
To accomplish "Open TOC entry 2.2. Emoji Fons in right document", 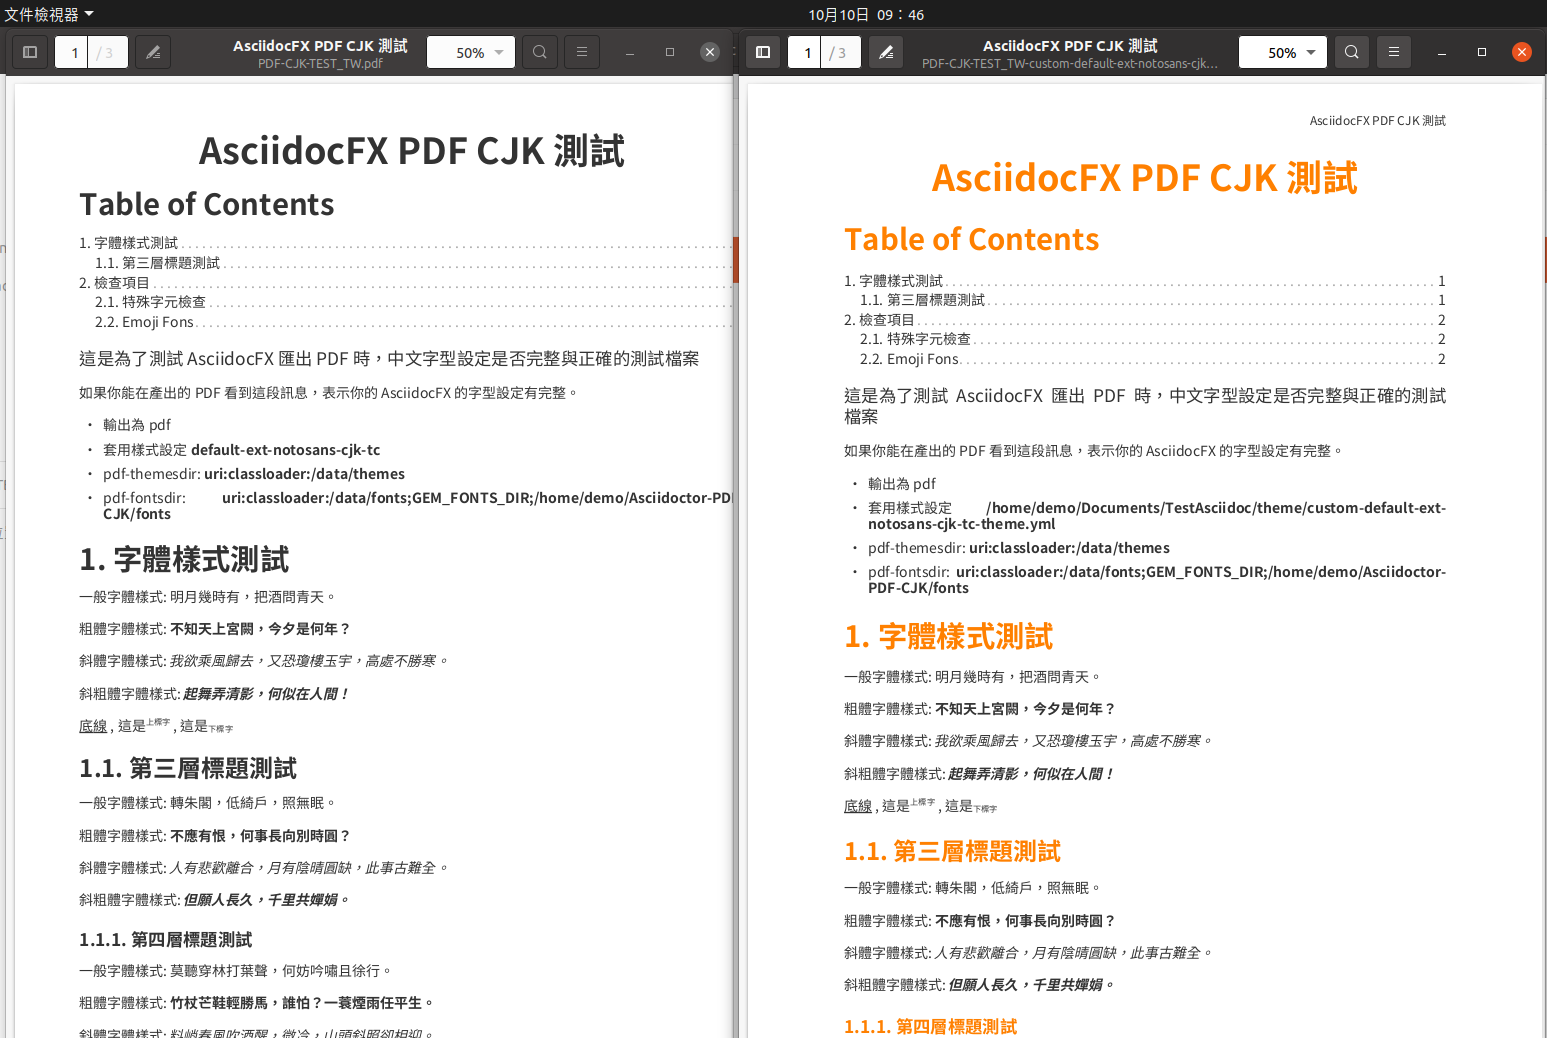I will click(x=910, y=359).
